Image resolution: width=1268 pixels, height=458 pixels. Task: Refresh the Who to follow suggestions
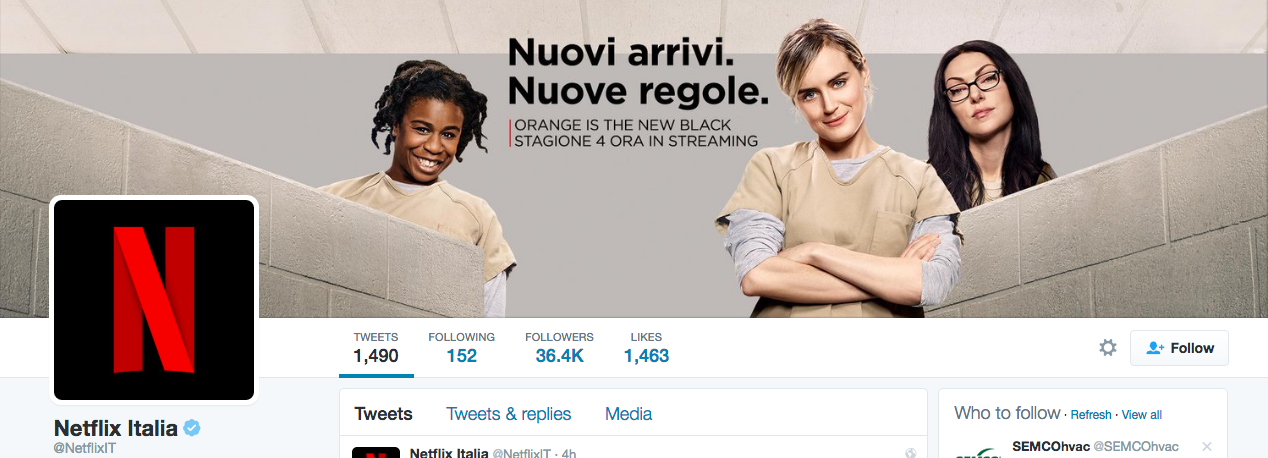pos(1091,415)
